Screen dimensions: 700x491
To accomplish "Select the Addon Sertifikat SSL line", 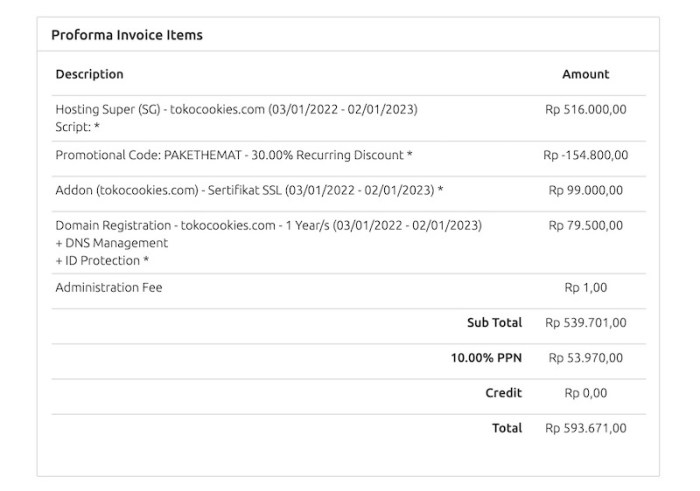I will (249, 190).
